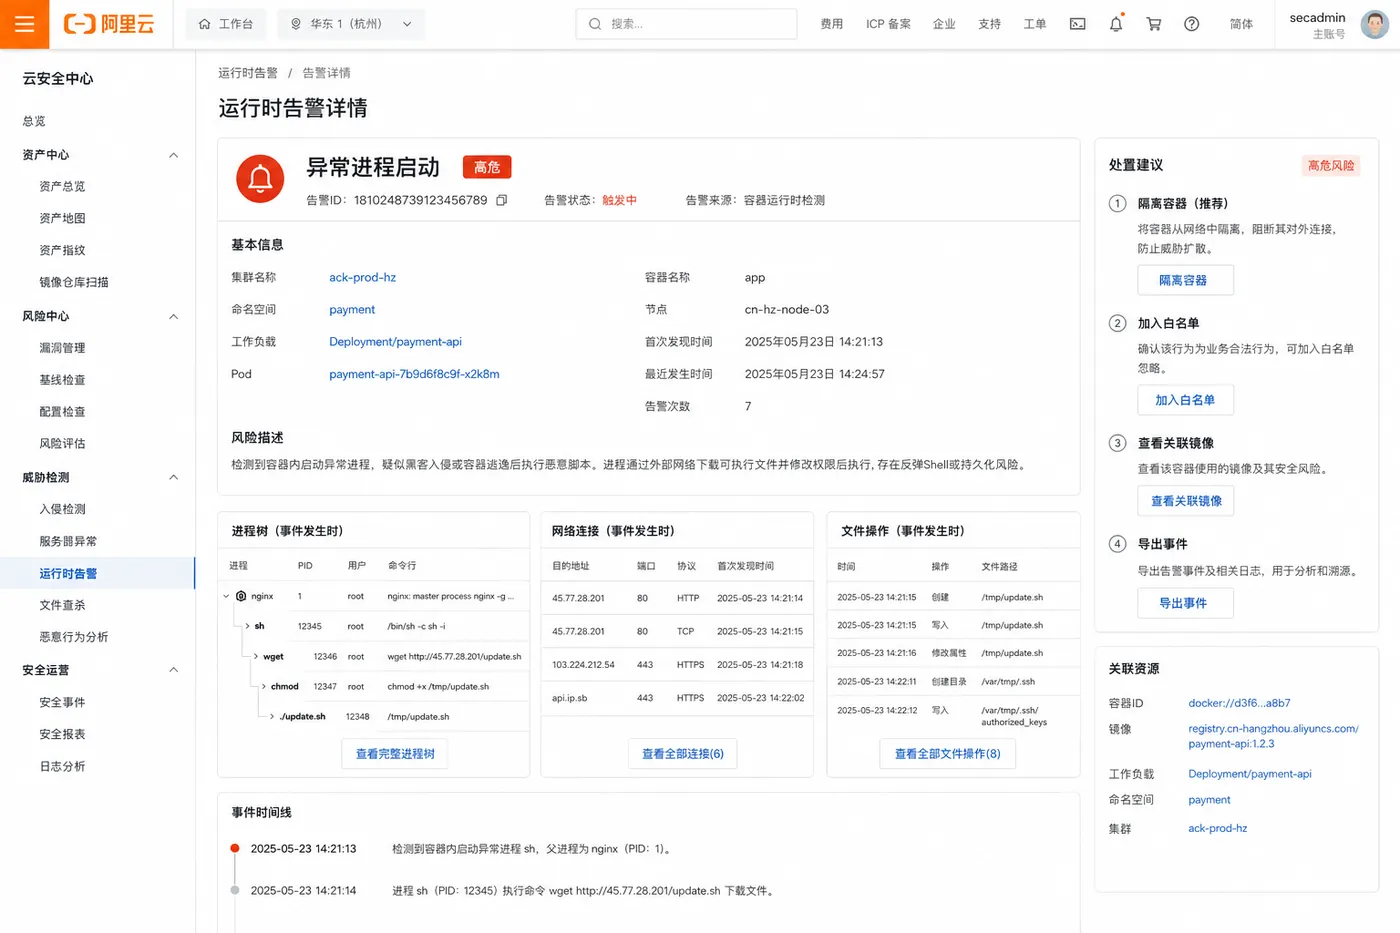Open Cloud Shell terminal icon
The height and width of the screenshot is (933, 1400).
click(x=1078, y=24)
